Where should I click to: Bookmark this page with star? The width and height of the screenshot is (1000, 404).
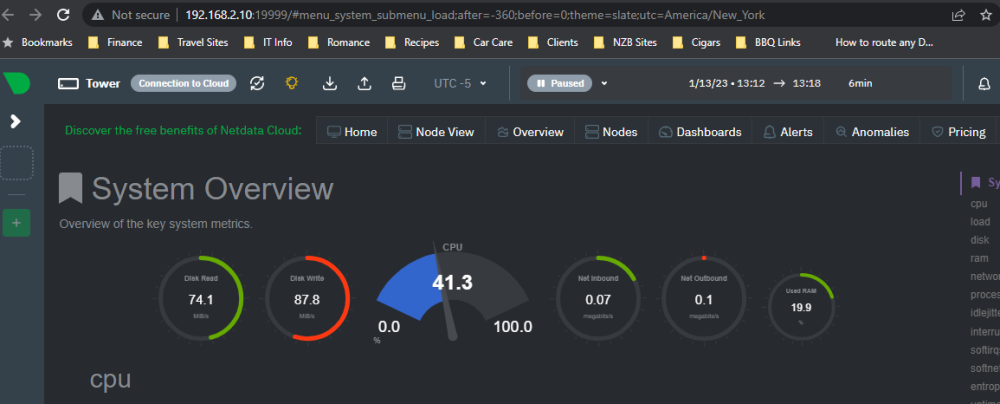(986, 15)
